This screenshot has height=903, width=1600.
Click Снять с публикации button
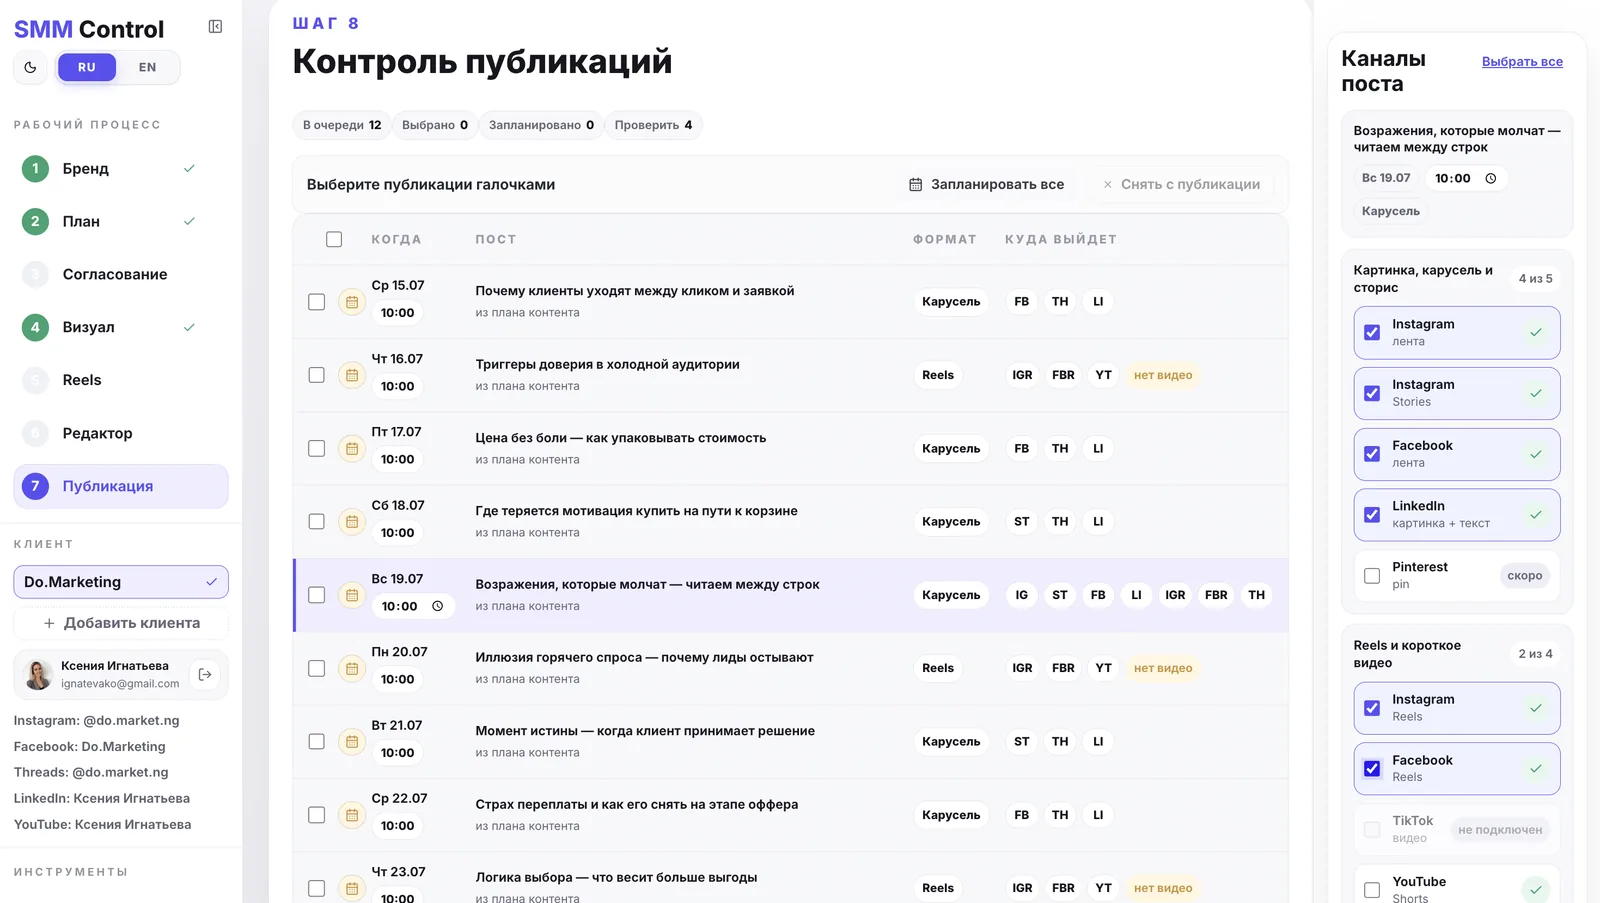click(x=1181, y=184)
